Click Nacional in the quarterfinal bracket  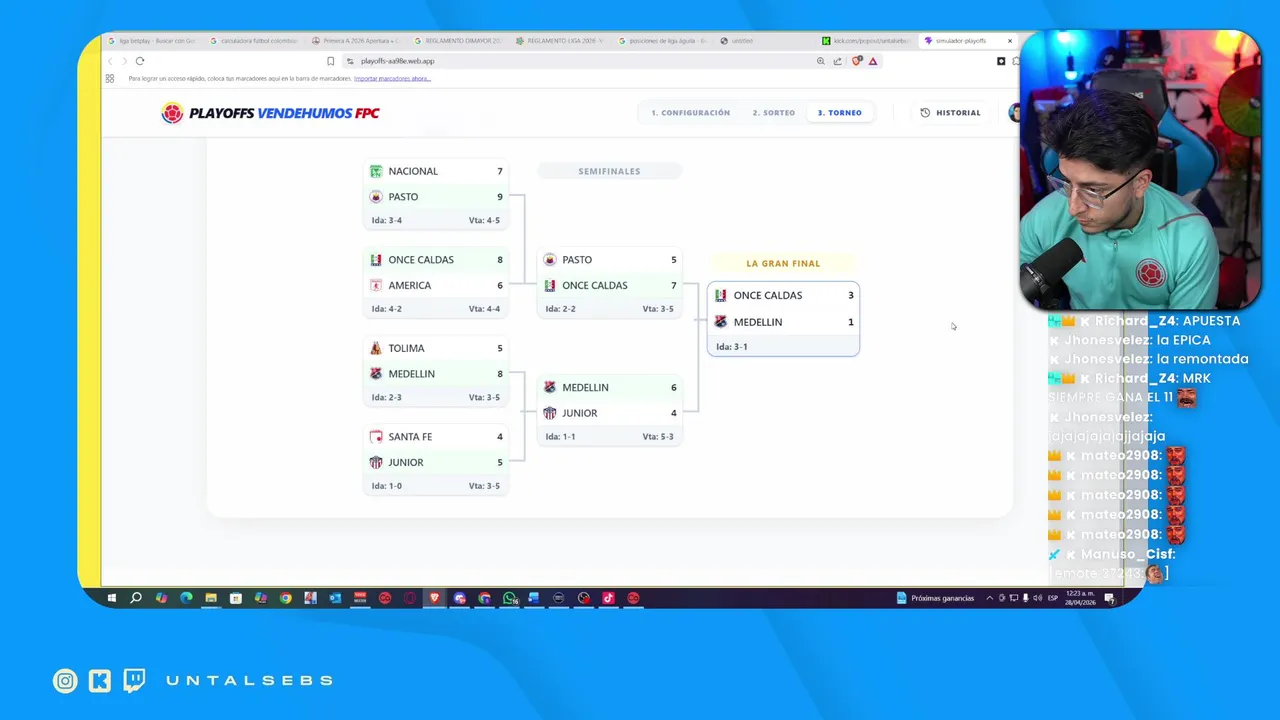436,171
